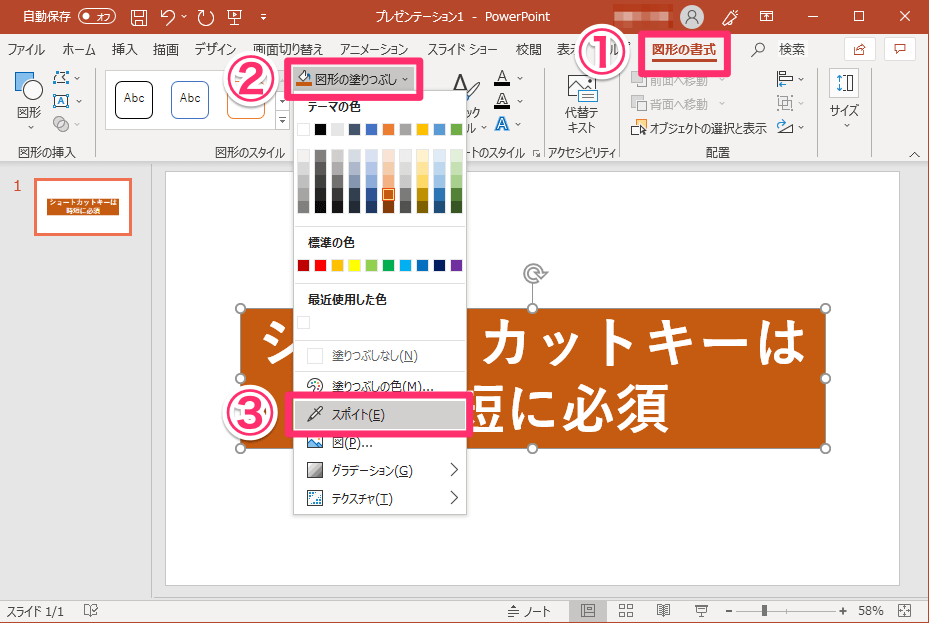Toggle the 自動保存 autosave switch

point(97,17)
